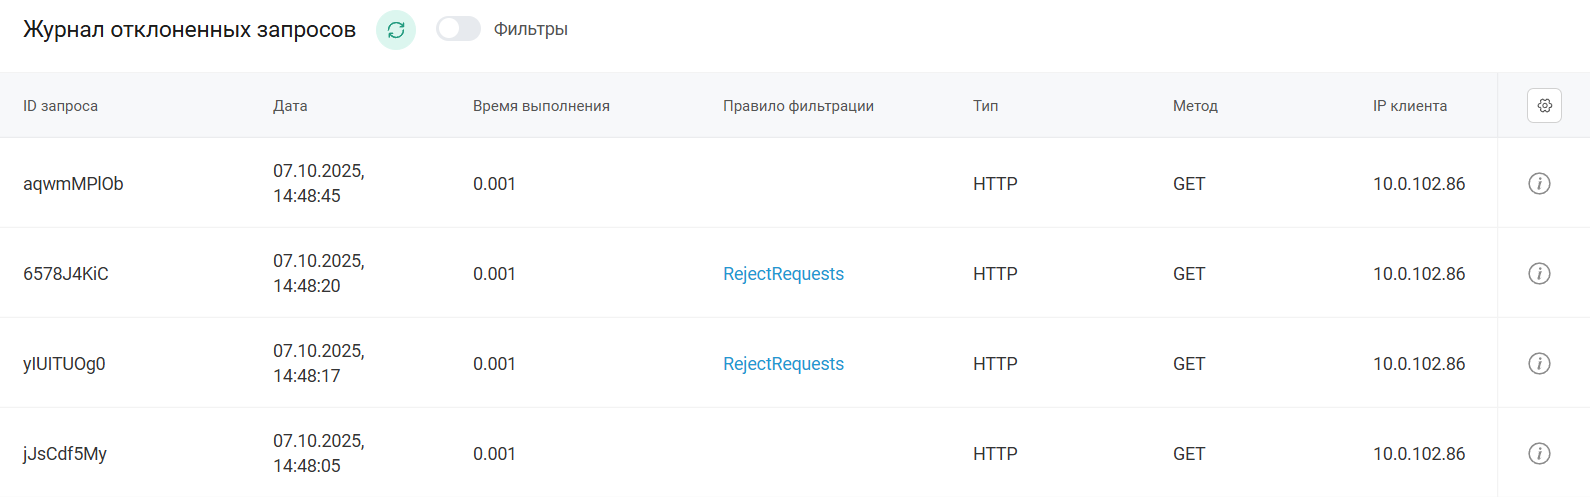Screen dimensions: 1590x497
Task: Click the Тип column header
Action: pos(985,106)
